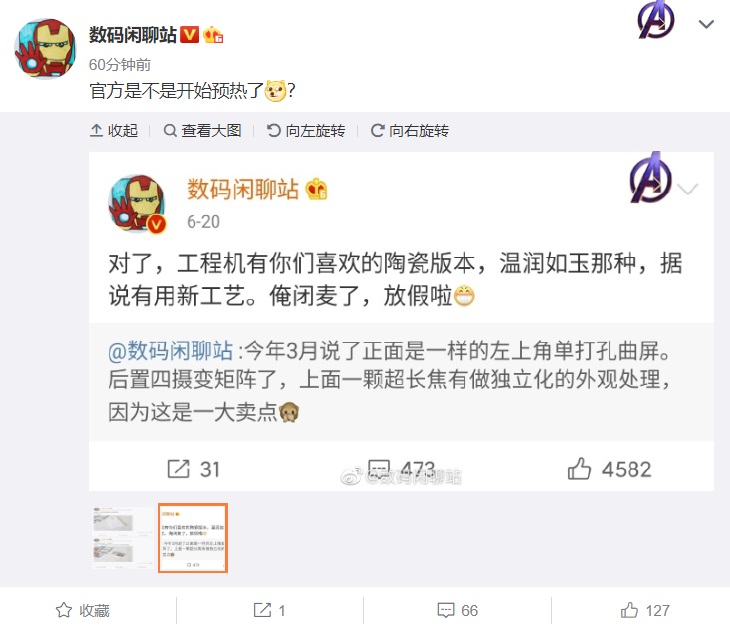The height and width of the screenshot is (629, 730).
Task: Click the expanded screenshot image
Action: click(401, 321)
